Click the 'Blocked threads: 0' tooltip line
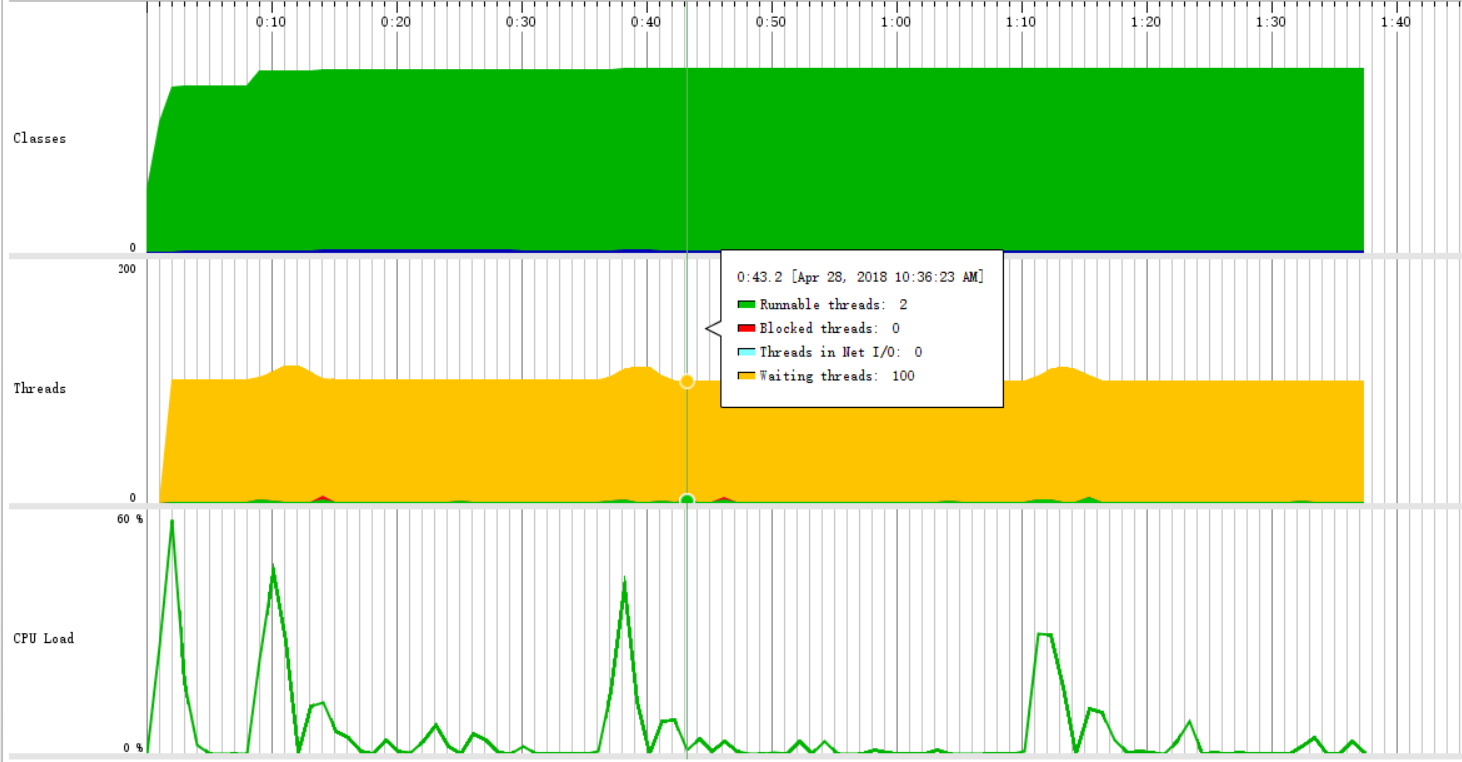Viewport: 1462px width, 762px height. coord(829,329)
